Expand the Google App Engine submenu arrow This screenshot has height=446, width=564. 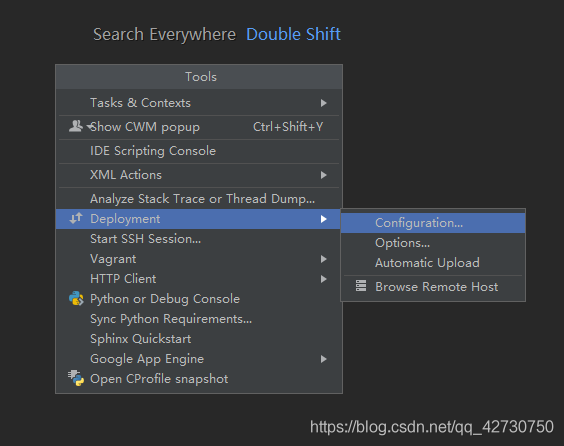click(x=323, y=359)
